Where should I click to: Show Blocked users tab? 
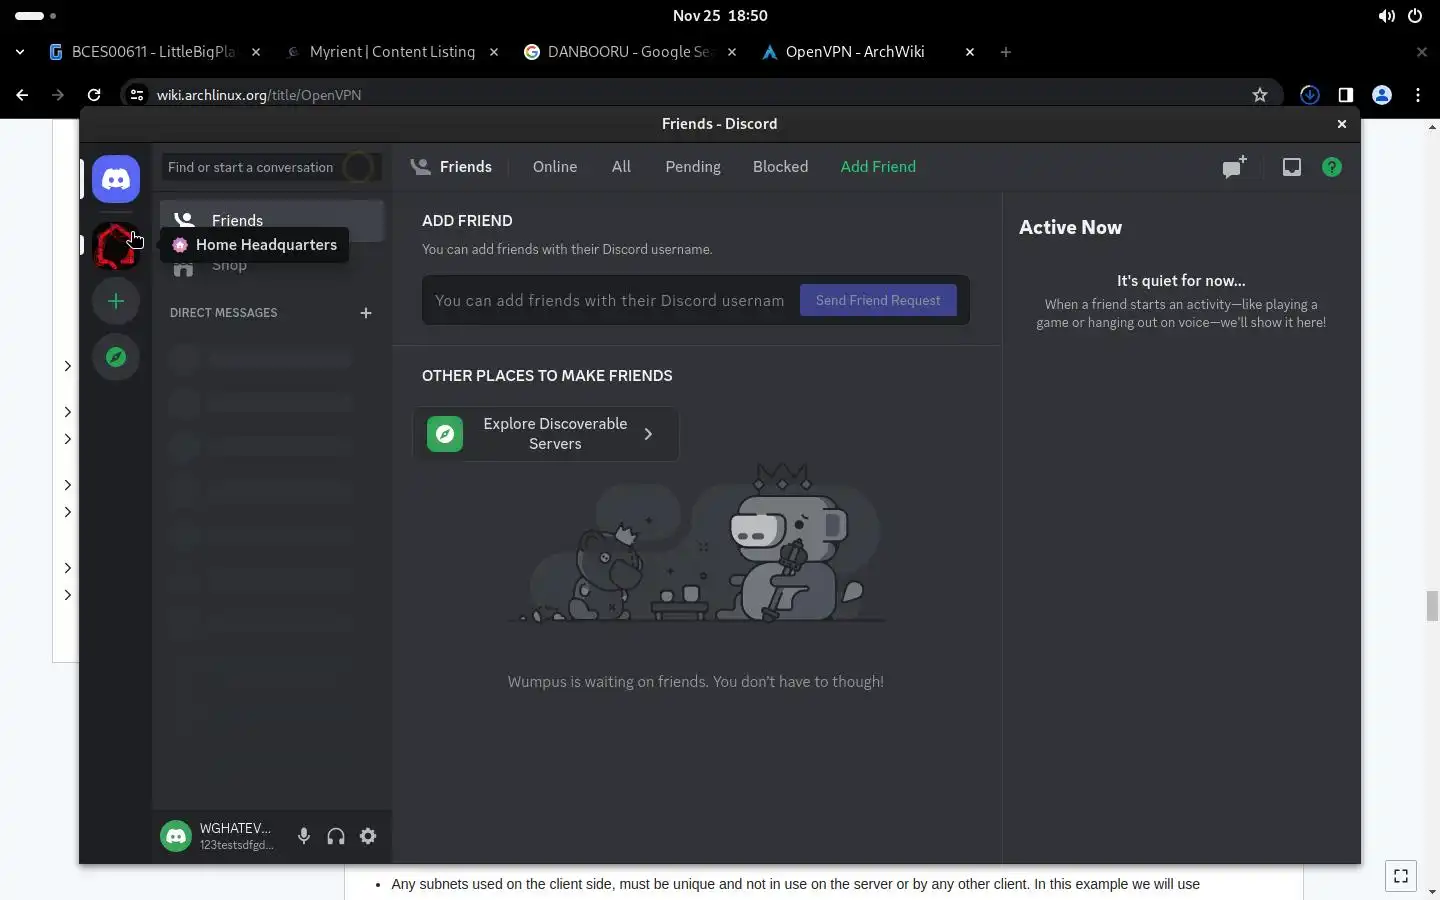click(x=780, y=167)
